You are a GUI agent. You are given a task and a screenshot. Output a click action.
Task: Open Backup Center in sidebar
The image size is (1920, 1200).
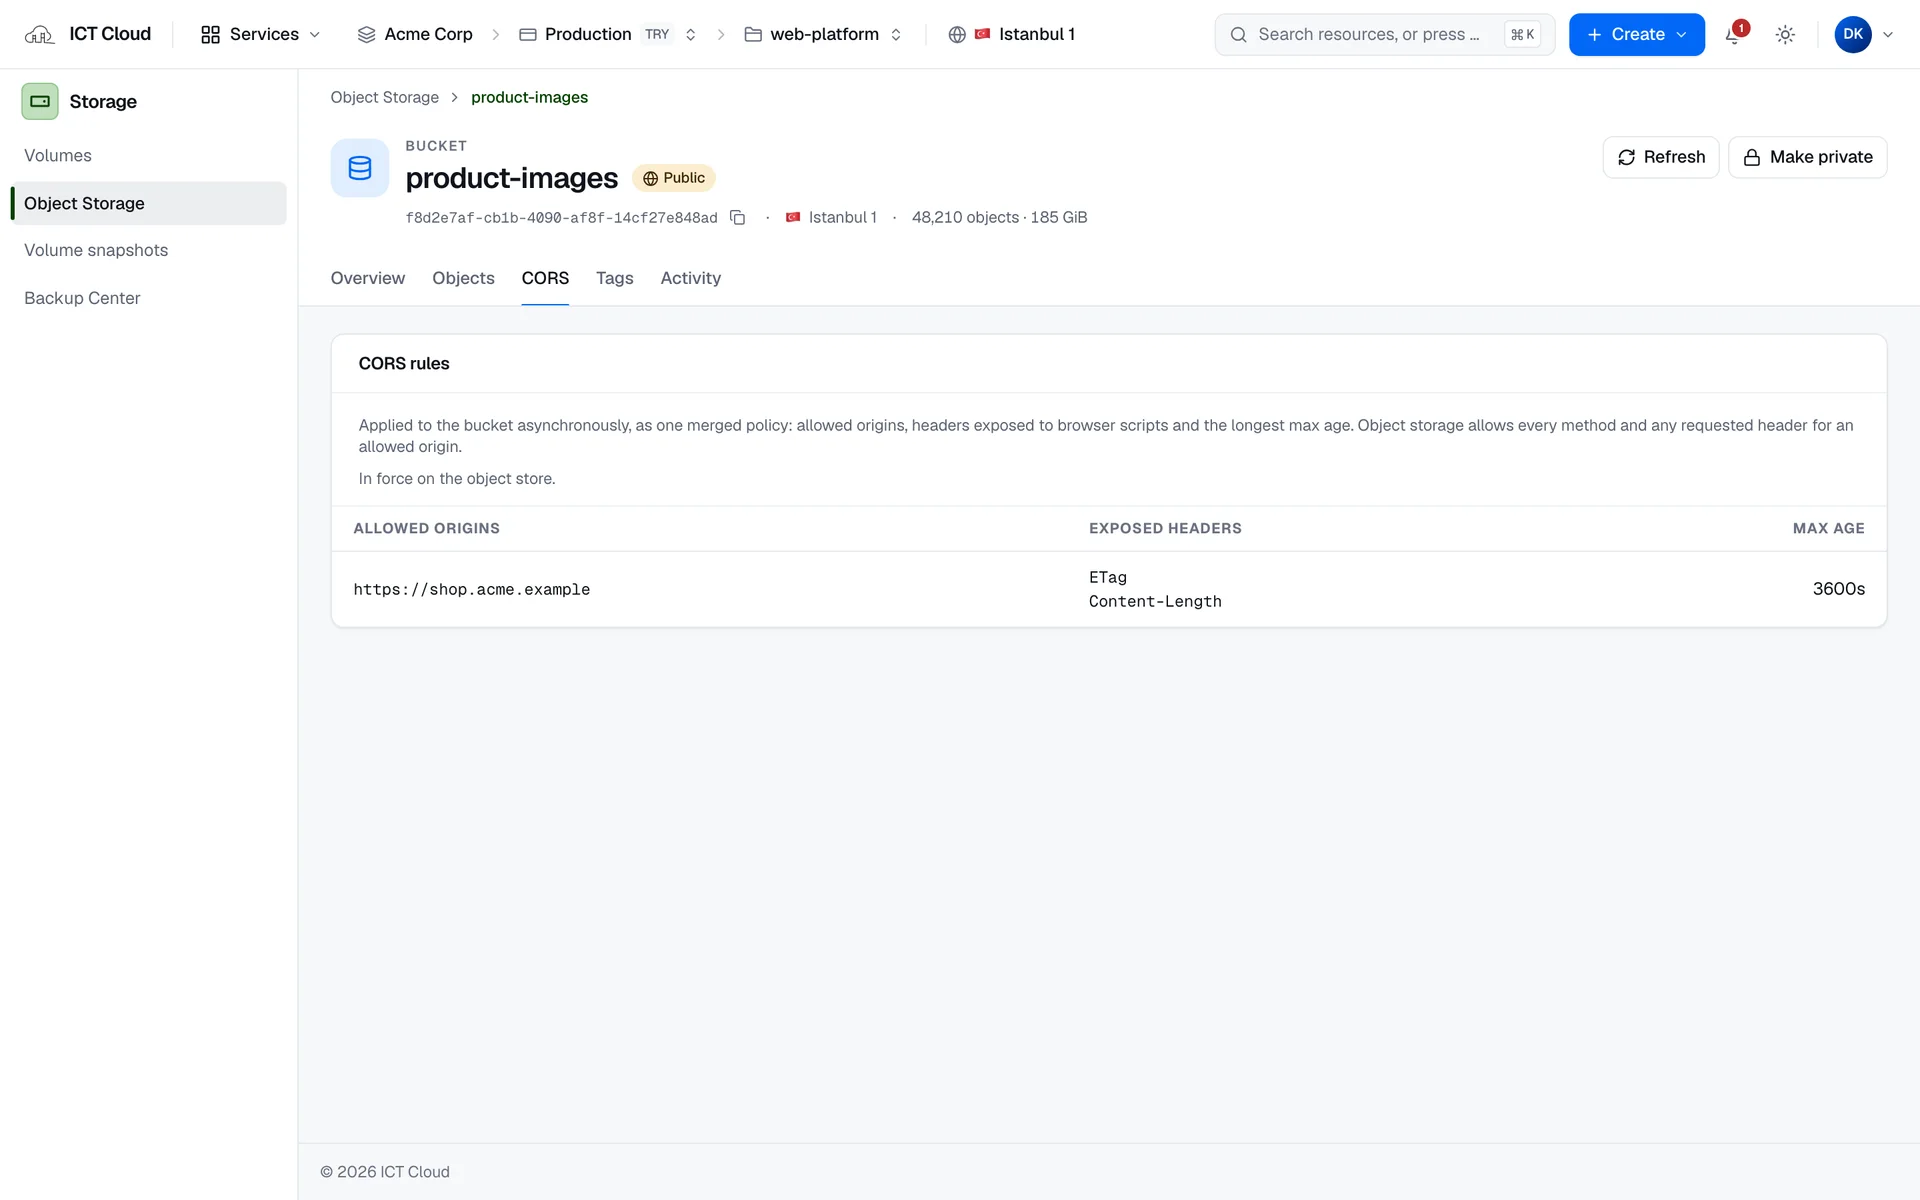click(x=148, y=298)
